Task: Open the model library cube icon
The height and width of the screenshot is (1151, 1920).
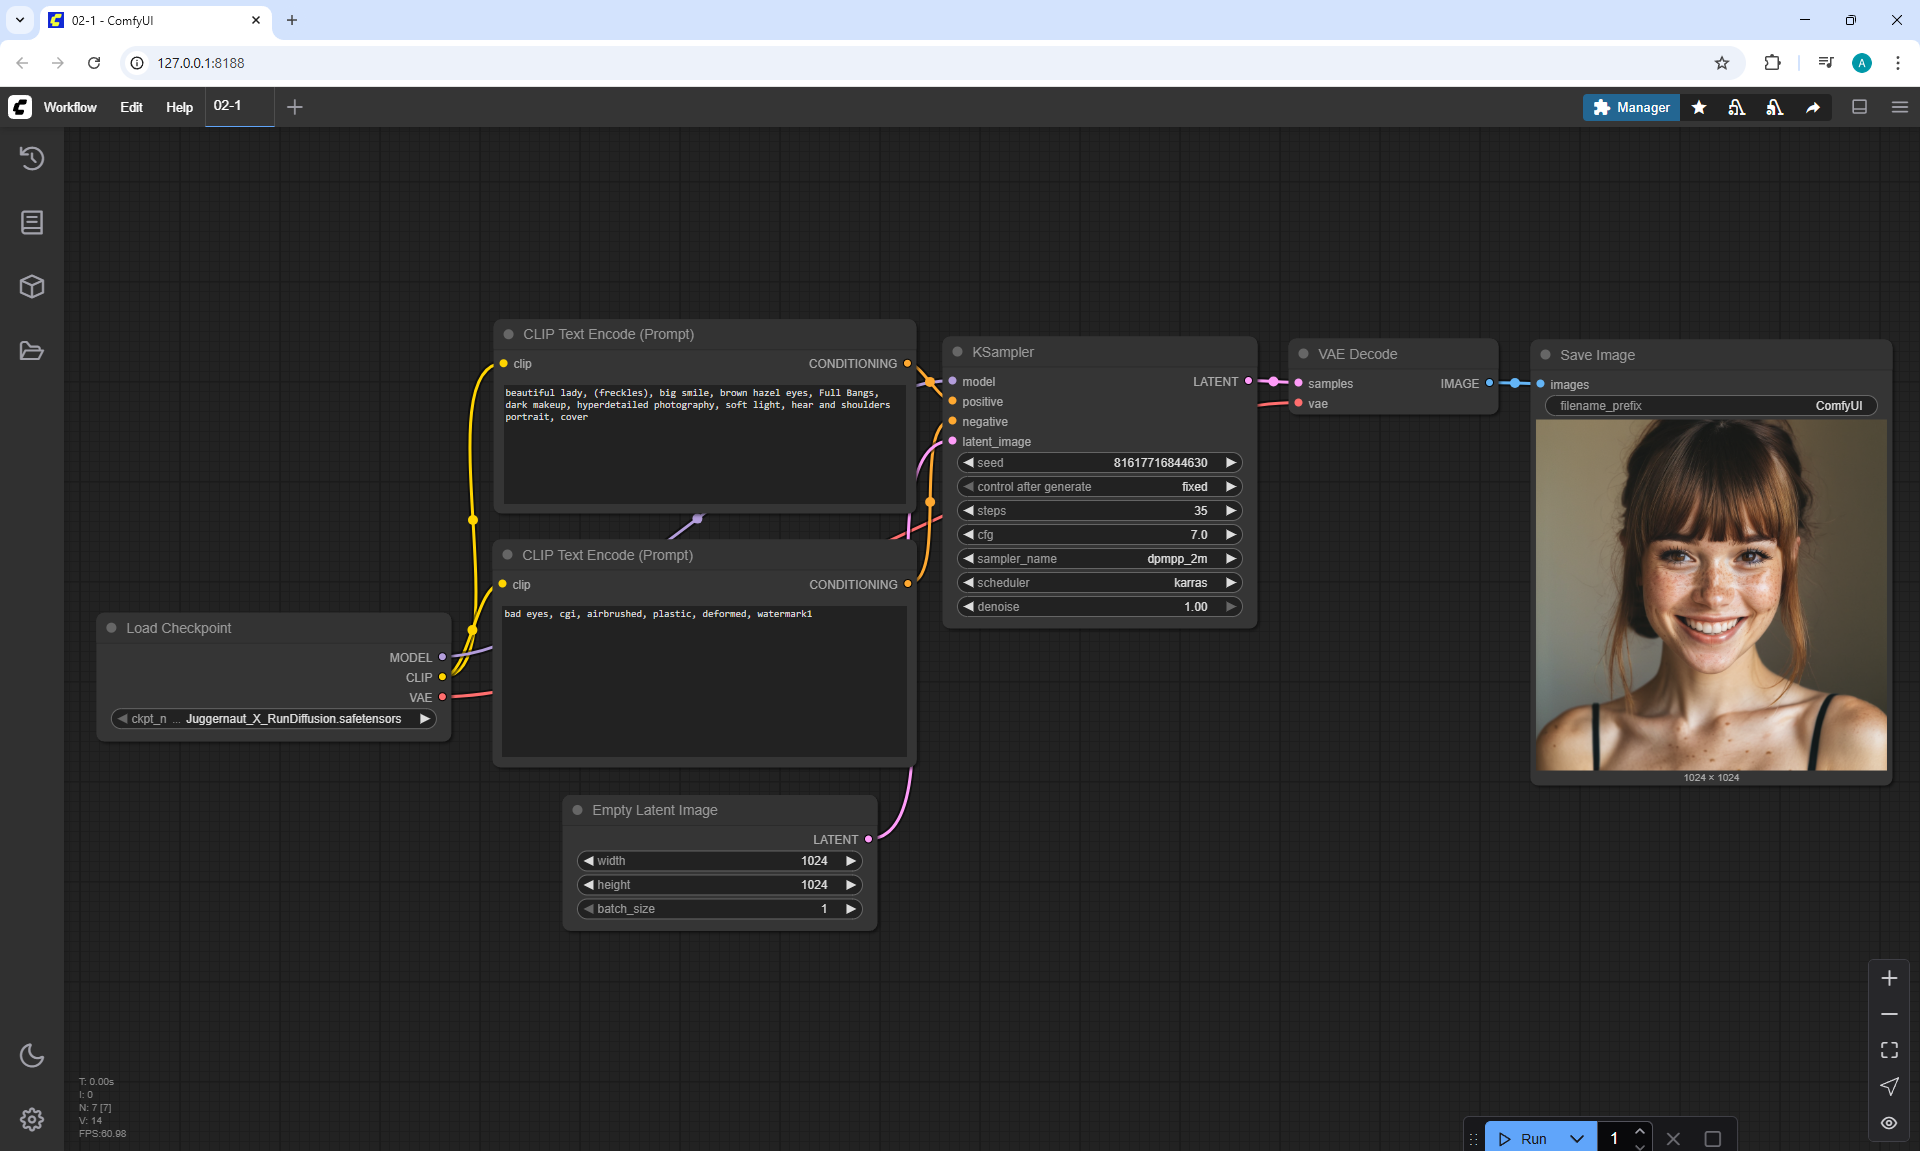Action: coord(32,287)
